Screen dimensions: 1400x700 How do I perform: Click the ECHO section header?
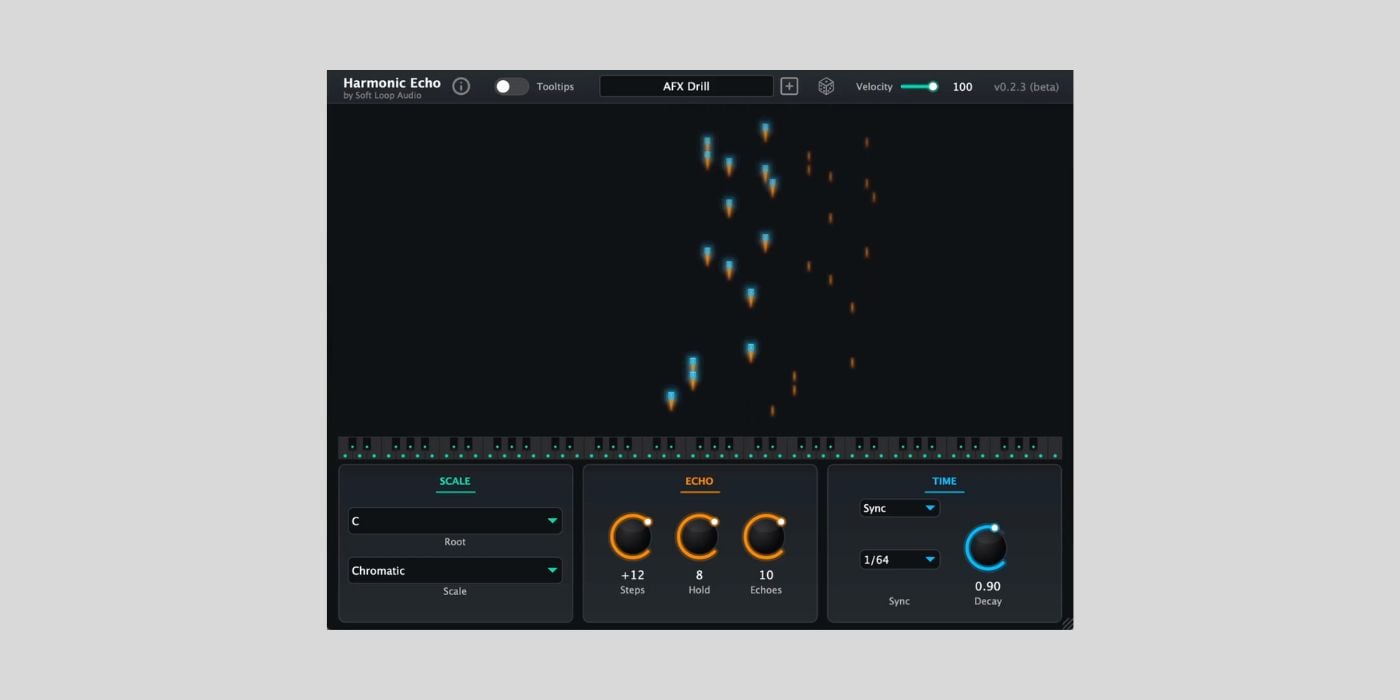(x=699, y=481)
